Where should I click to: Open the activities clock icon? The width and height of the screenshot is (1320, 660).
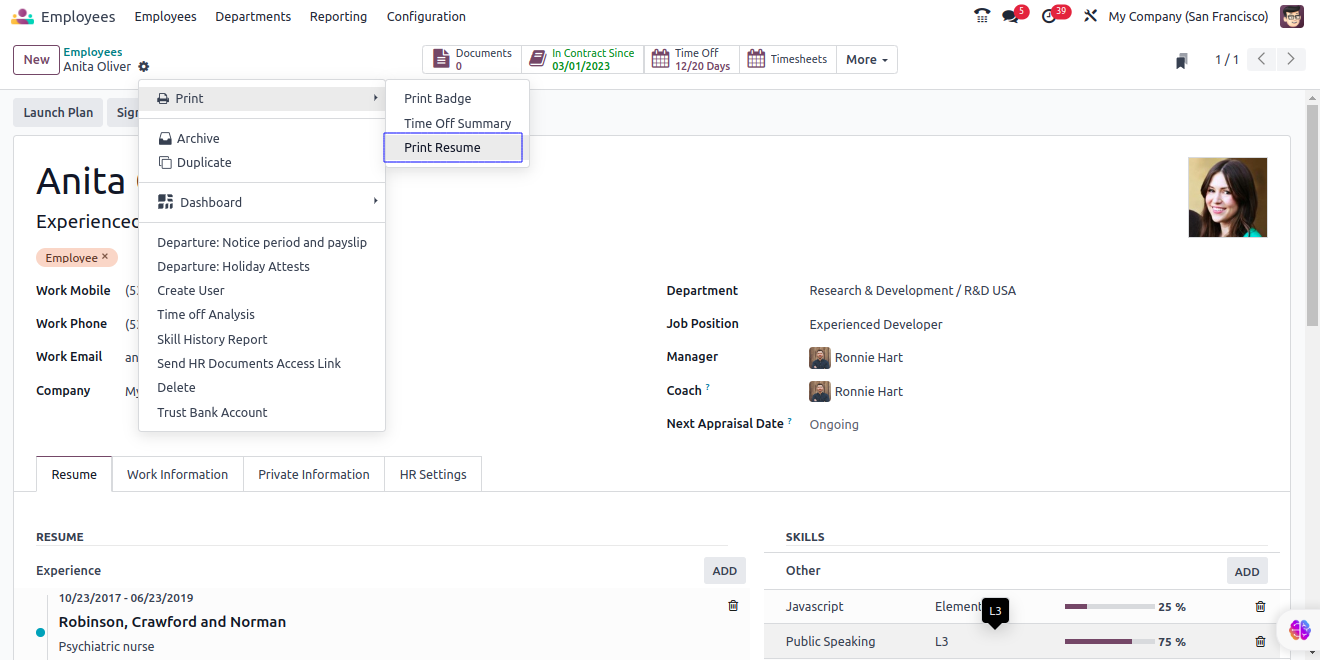tap(1049, 16)
